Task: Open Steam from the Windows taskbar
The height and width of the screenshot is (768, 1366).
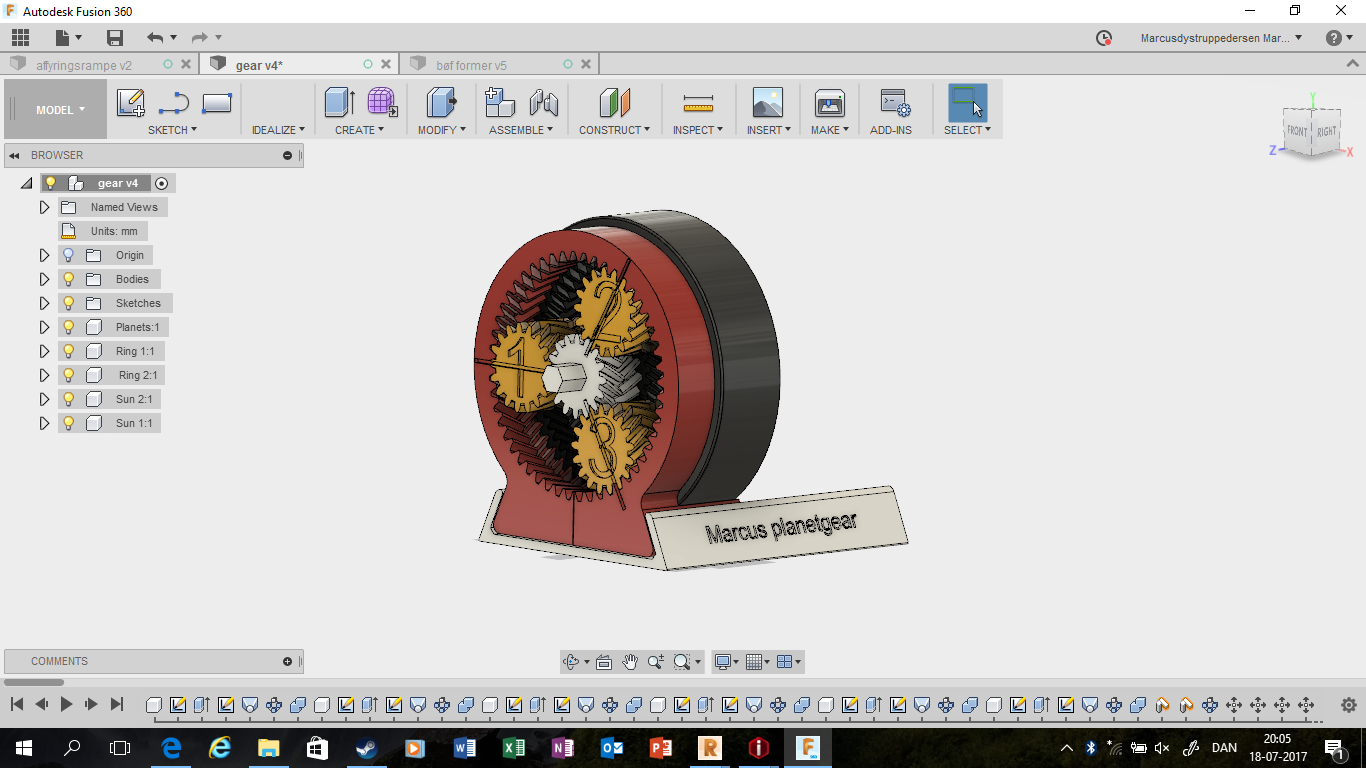Action: click(x=366, y=748)
